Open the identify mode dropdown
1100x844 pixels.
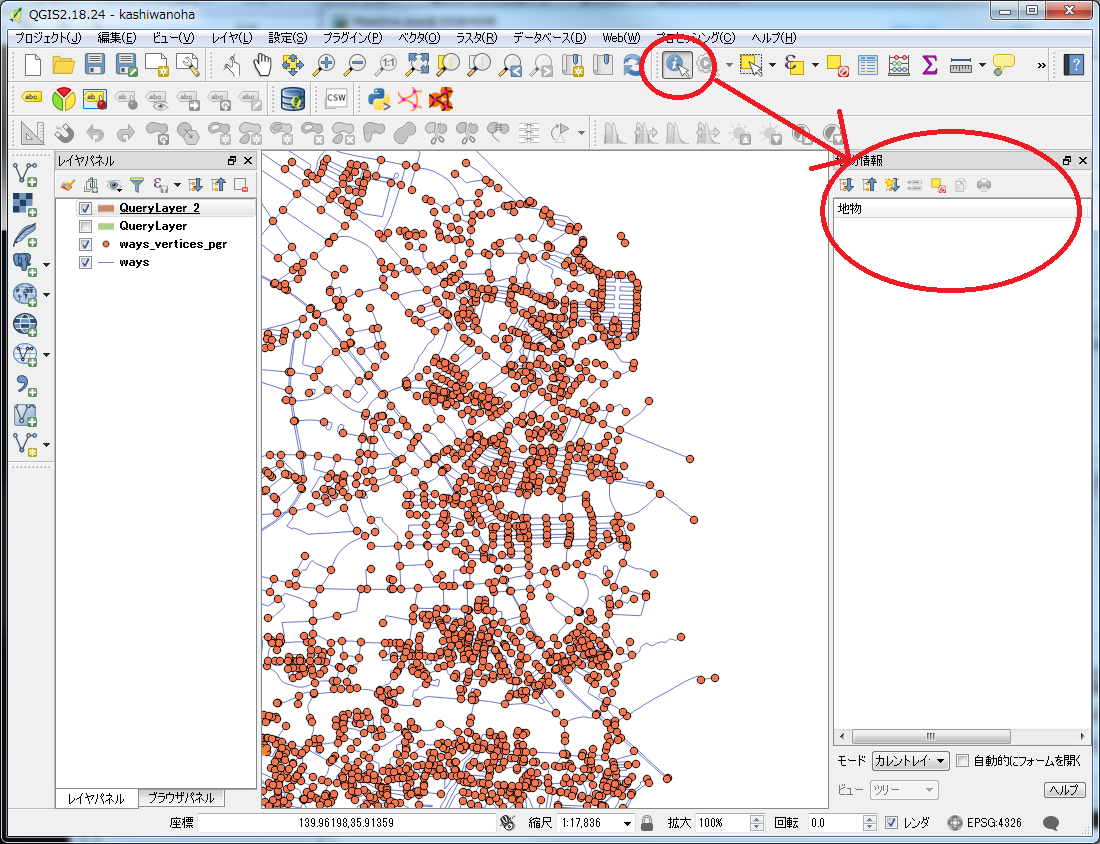click(x=910, y=761)
